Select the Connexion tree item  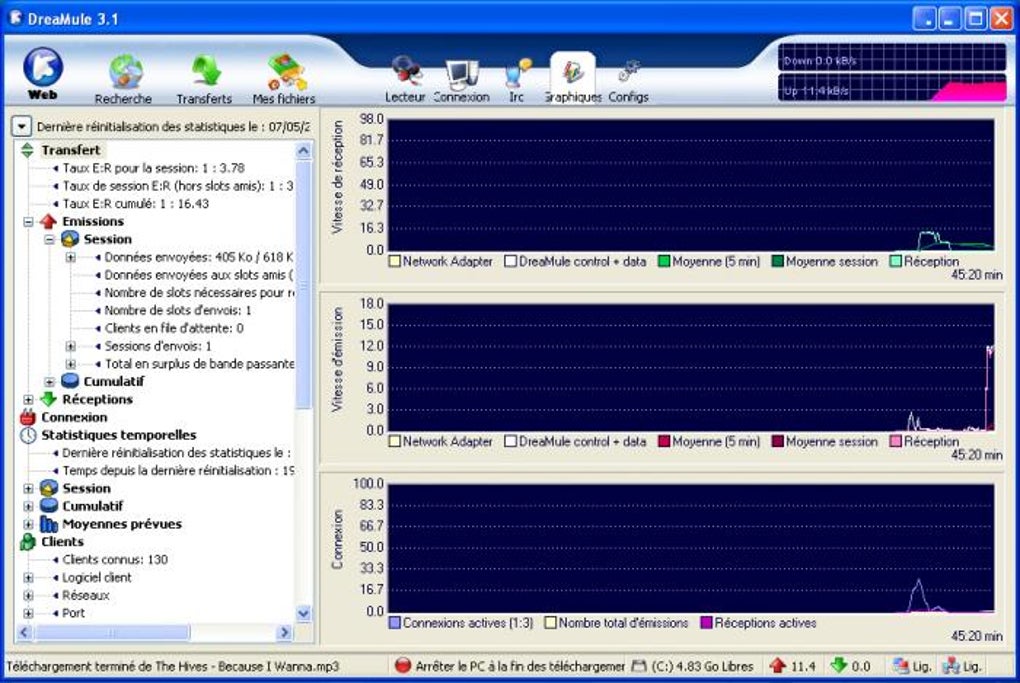point(74,418)
